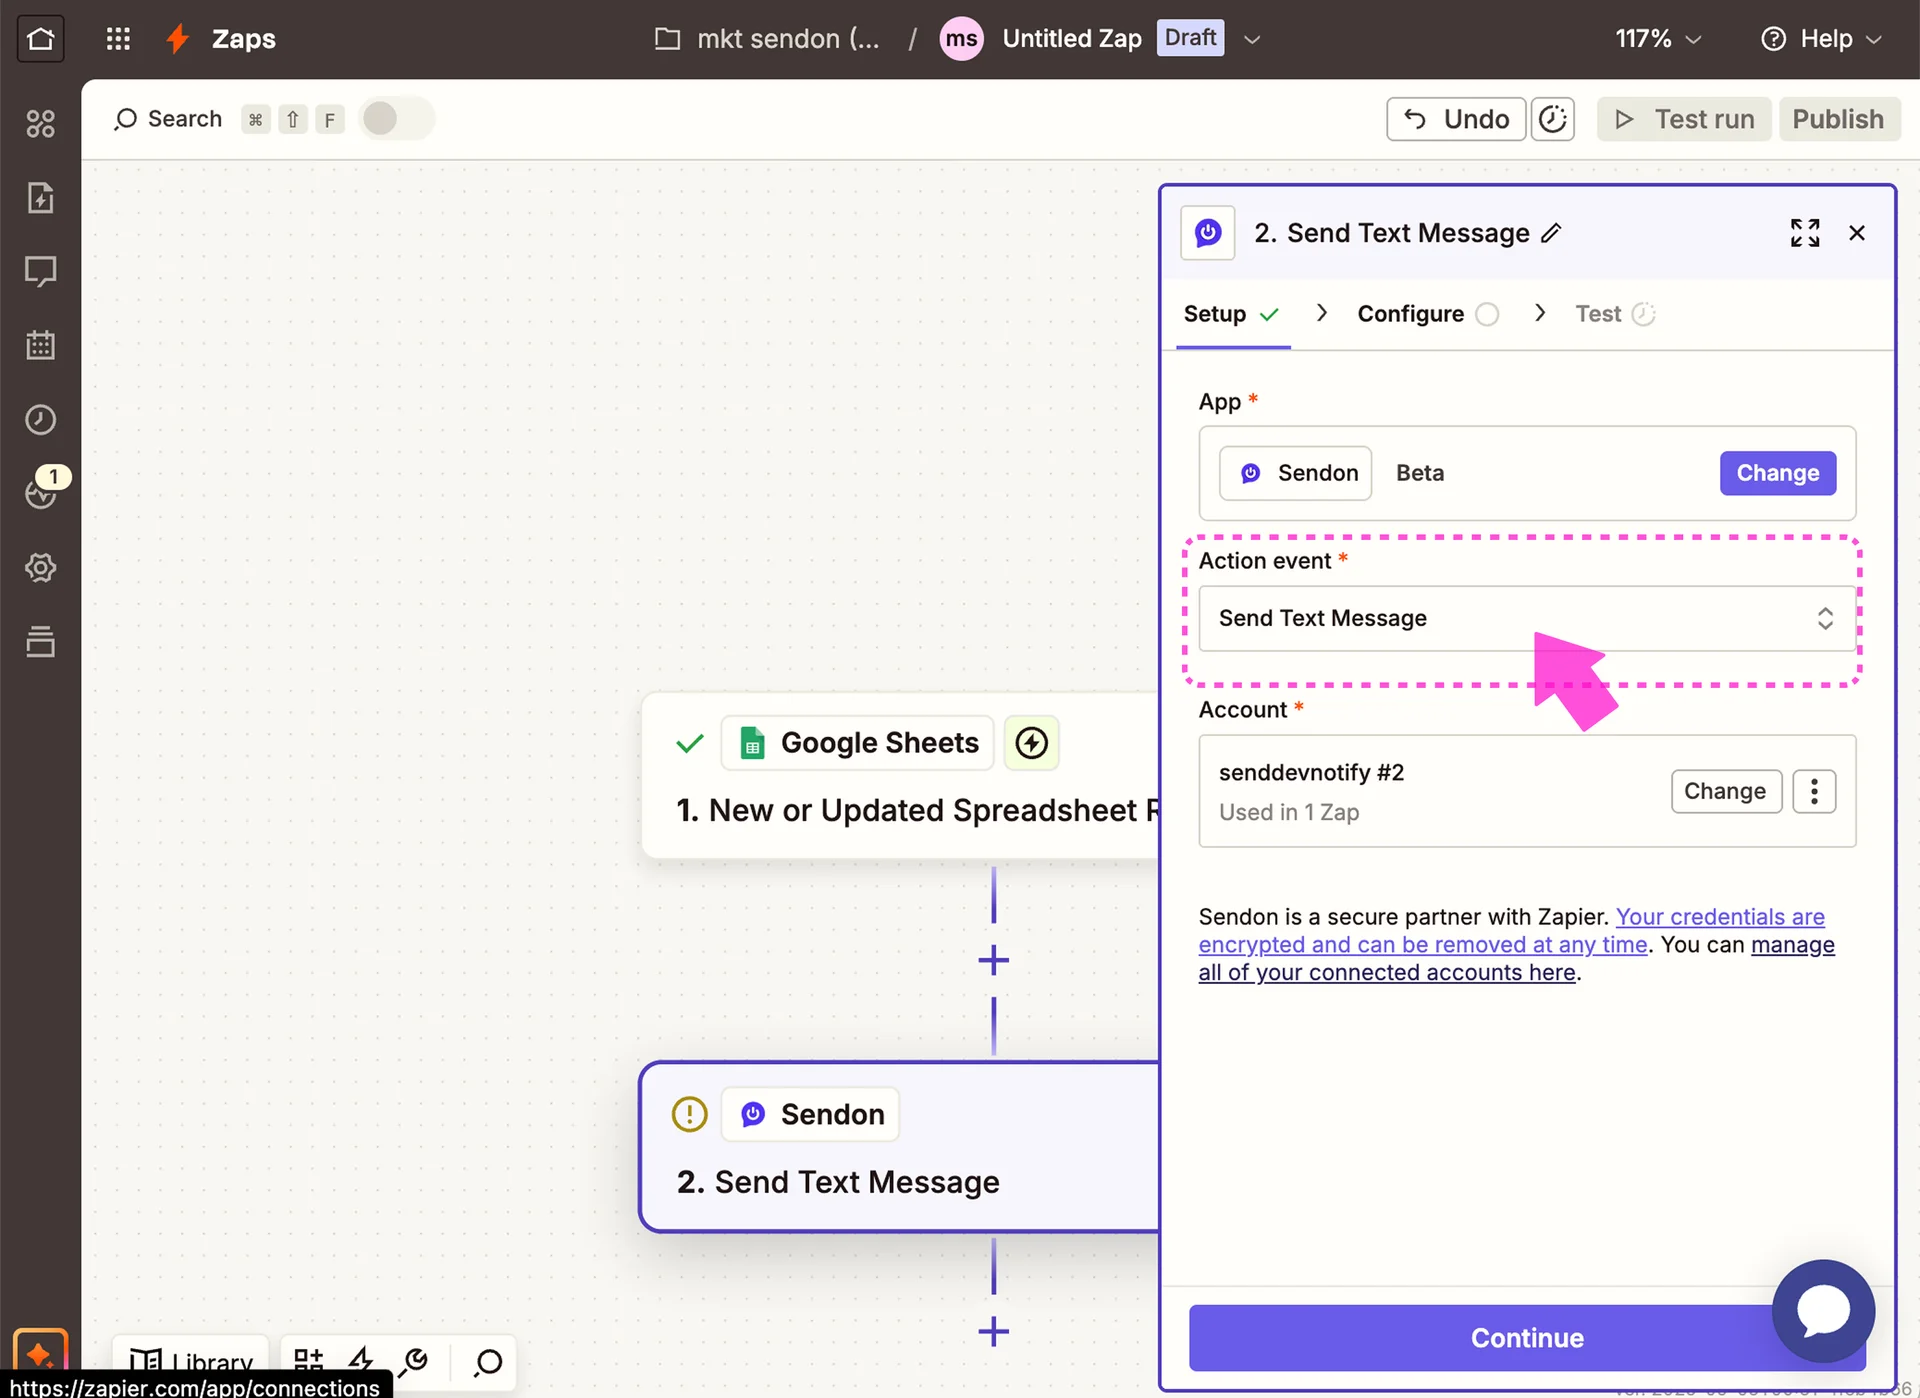
Task: Click the comment icon in left sidebar
Action: 40,271
